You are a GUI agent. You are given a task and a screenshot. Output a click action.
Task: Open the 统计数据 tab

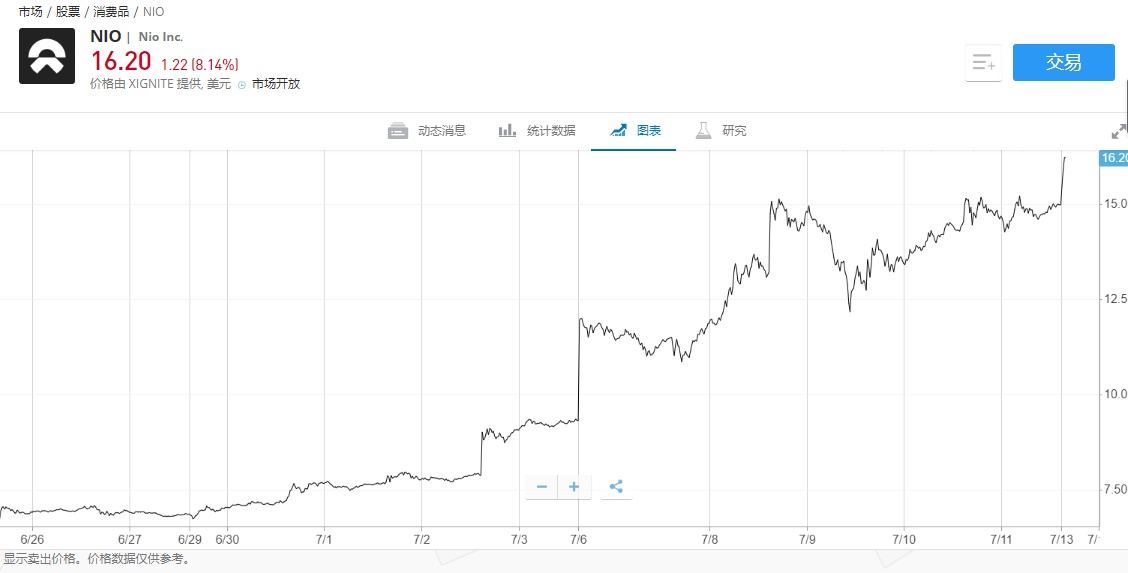[x=551, y=131]
